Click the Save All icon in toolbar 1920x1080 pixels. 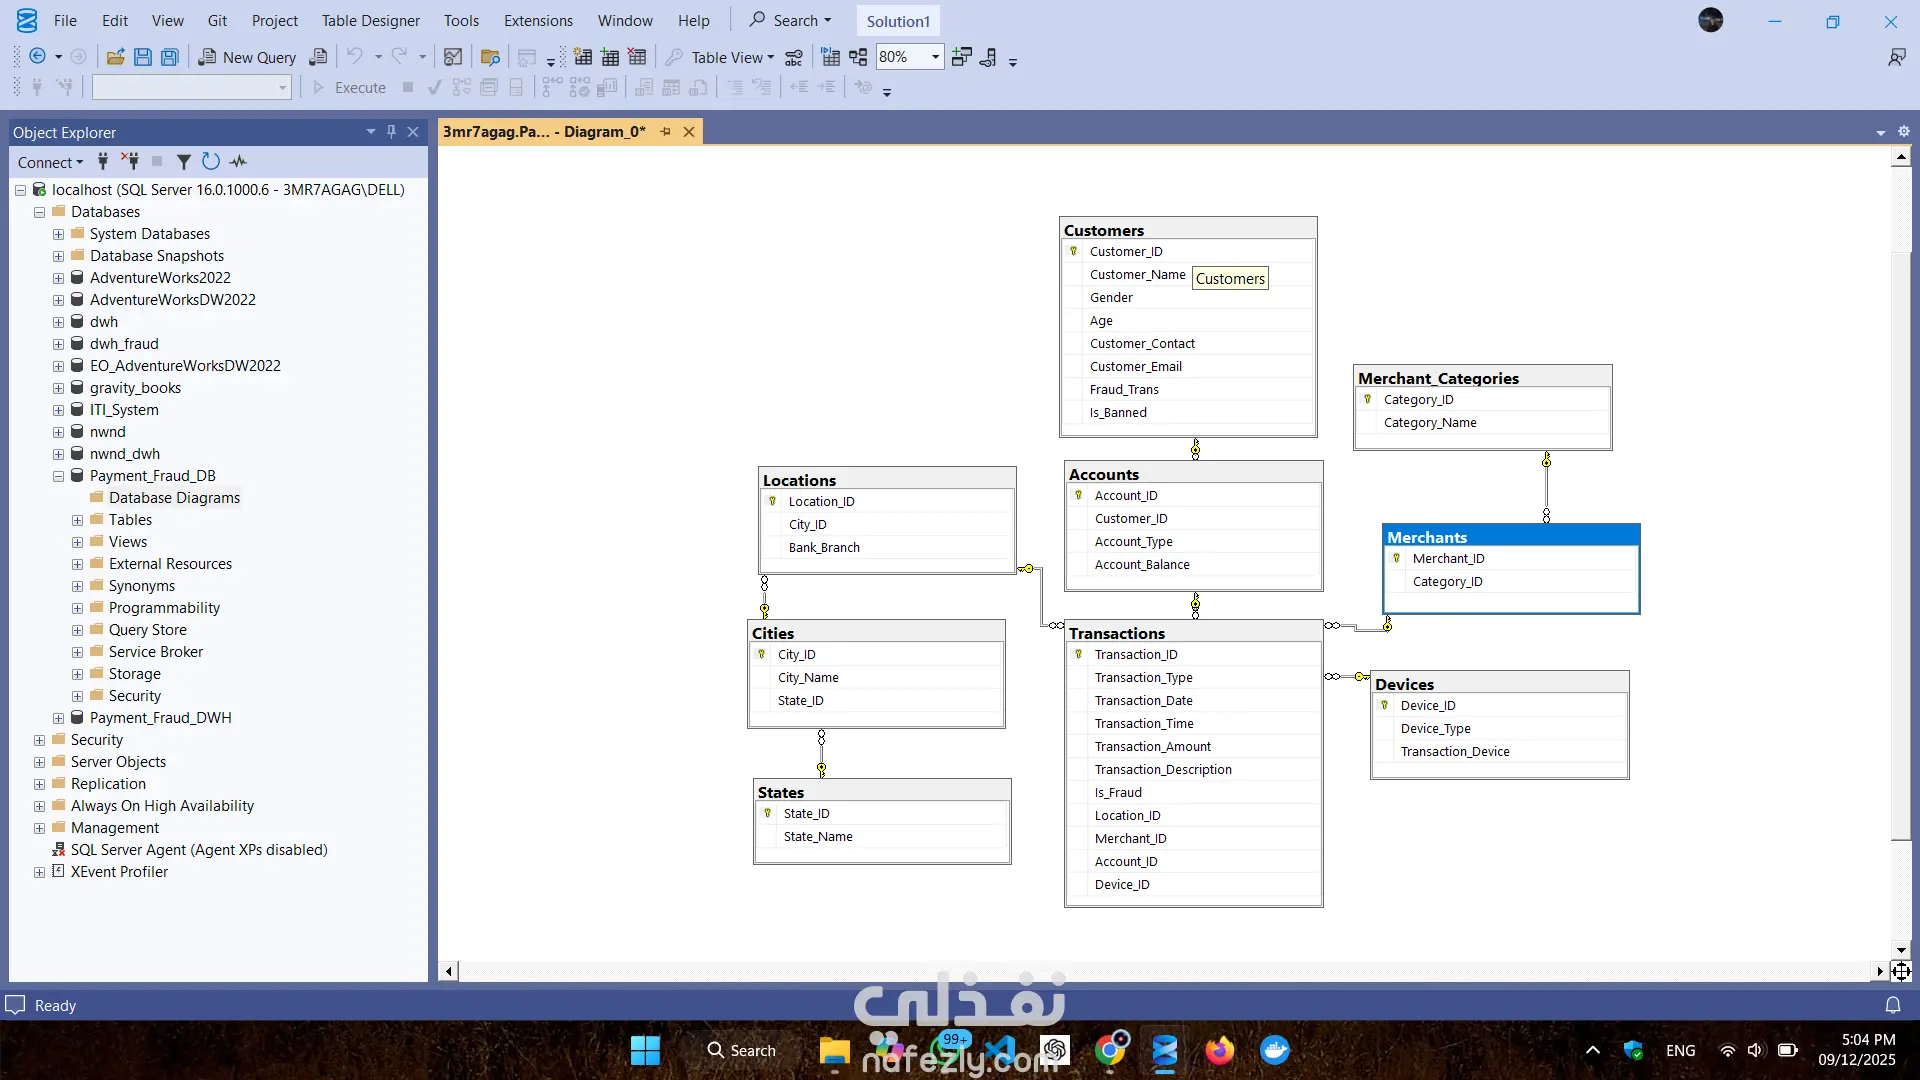(170, 57)
